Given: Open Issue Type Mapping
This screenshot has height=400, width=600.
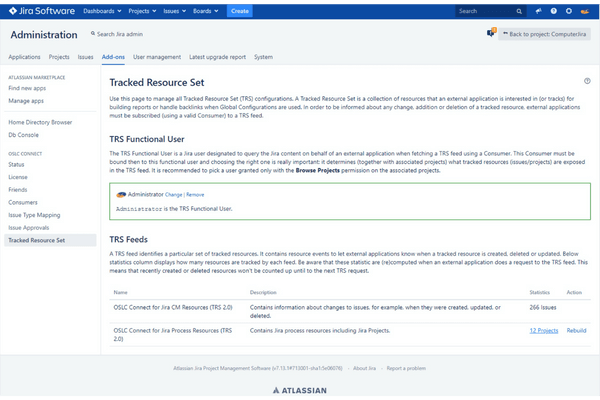Looking at the screenshot, I should [x=34, y=215].
